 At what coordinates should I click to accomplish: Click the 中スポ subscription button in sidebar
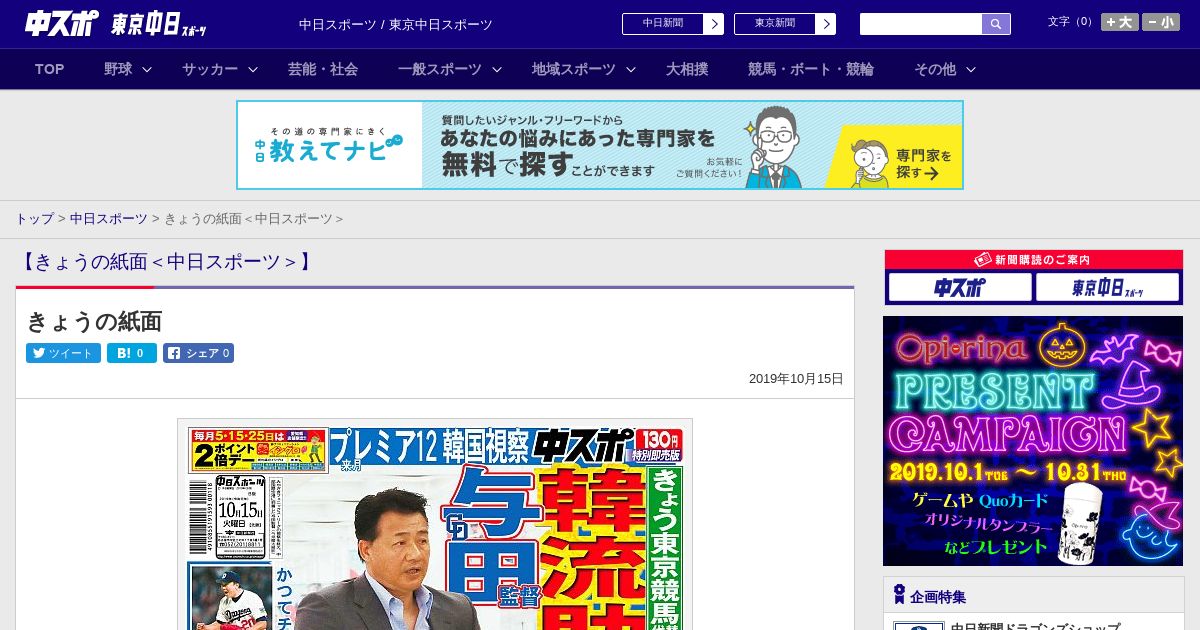point(960,288)
